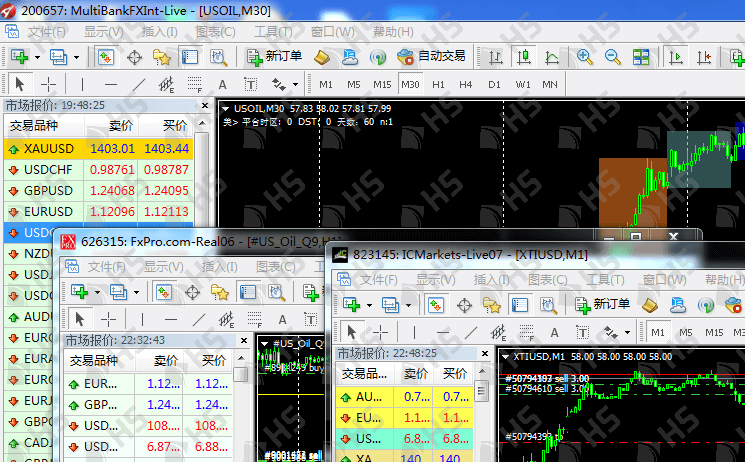Select vertical line tool in MultiBank drawing toolbar
Viewport: 745px width, 462px height.
[82, 85]
